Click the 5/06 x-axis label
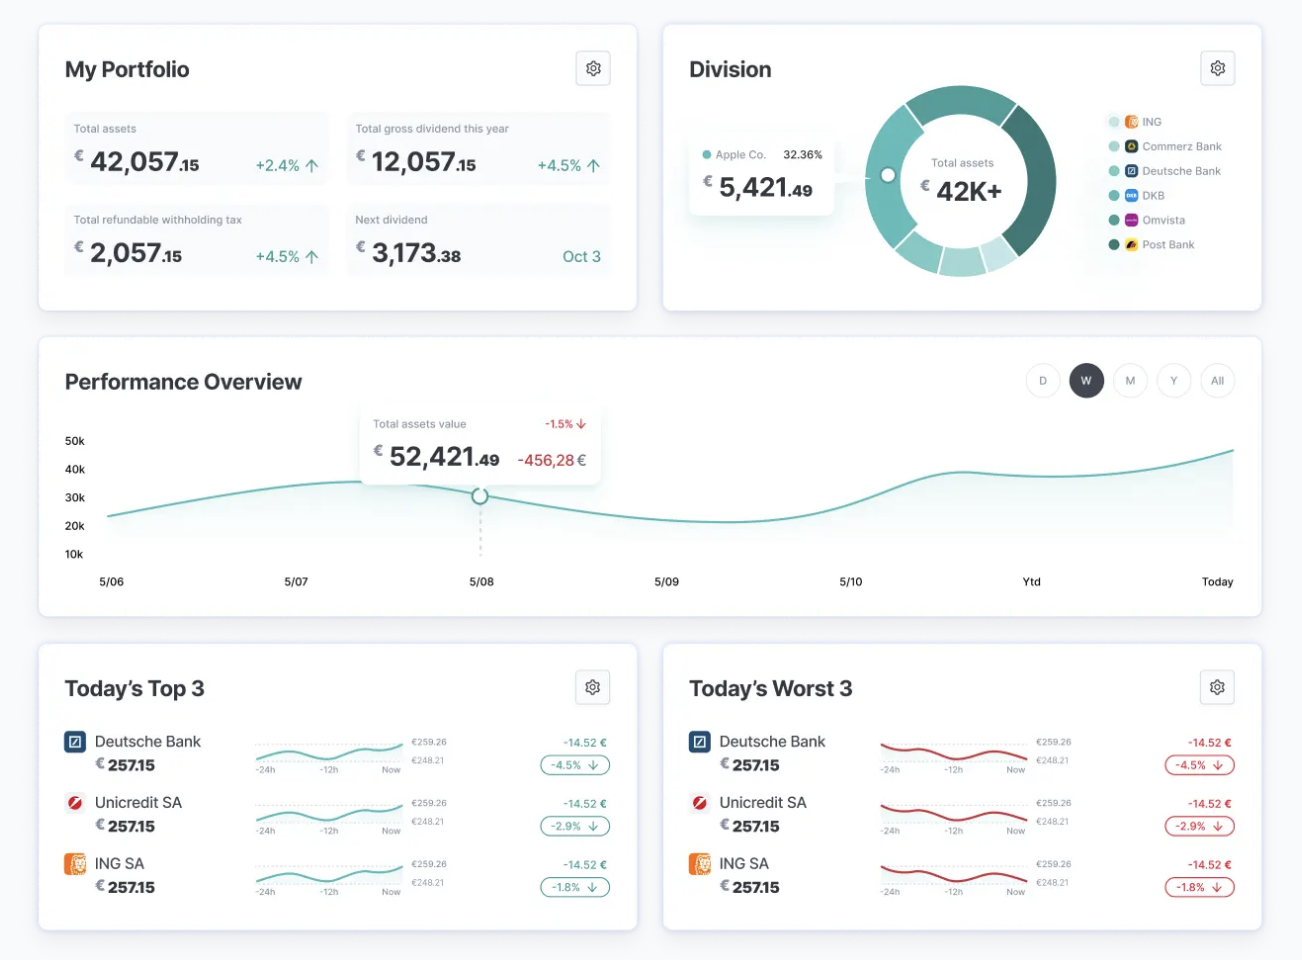1302x960 pixels. click(112, 582)
